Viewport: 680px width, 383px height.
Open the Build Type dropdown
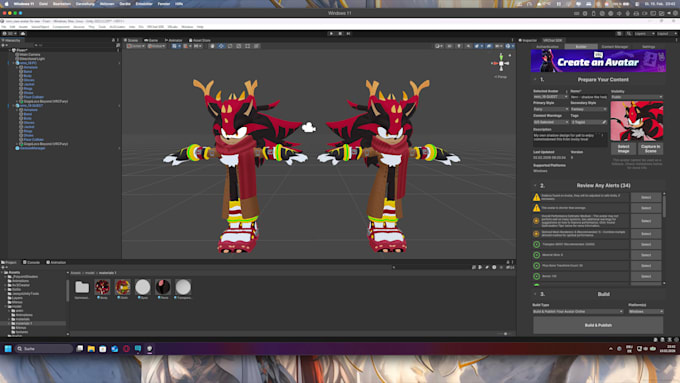(578, 311)
